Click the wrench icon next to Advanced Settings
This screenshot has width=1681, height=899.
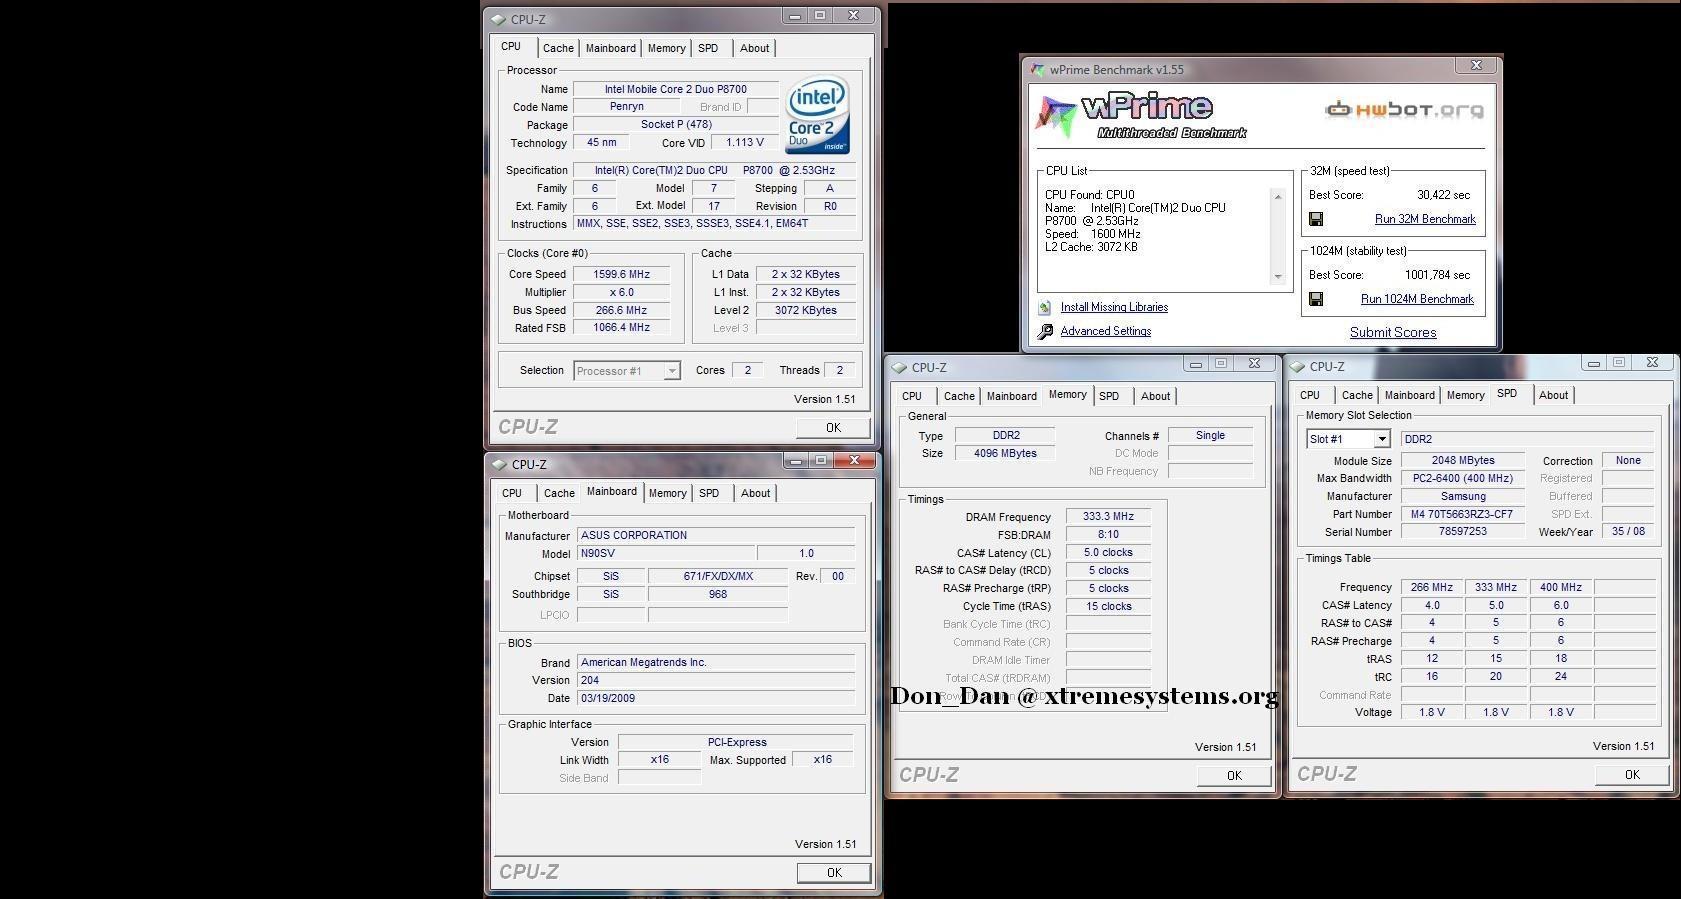1045,332
